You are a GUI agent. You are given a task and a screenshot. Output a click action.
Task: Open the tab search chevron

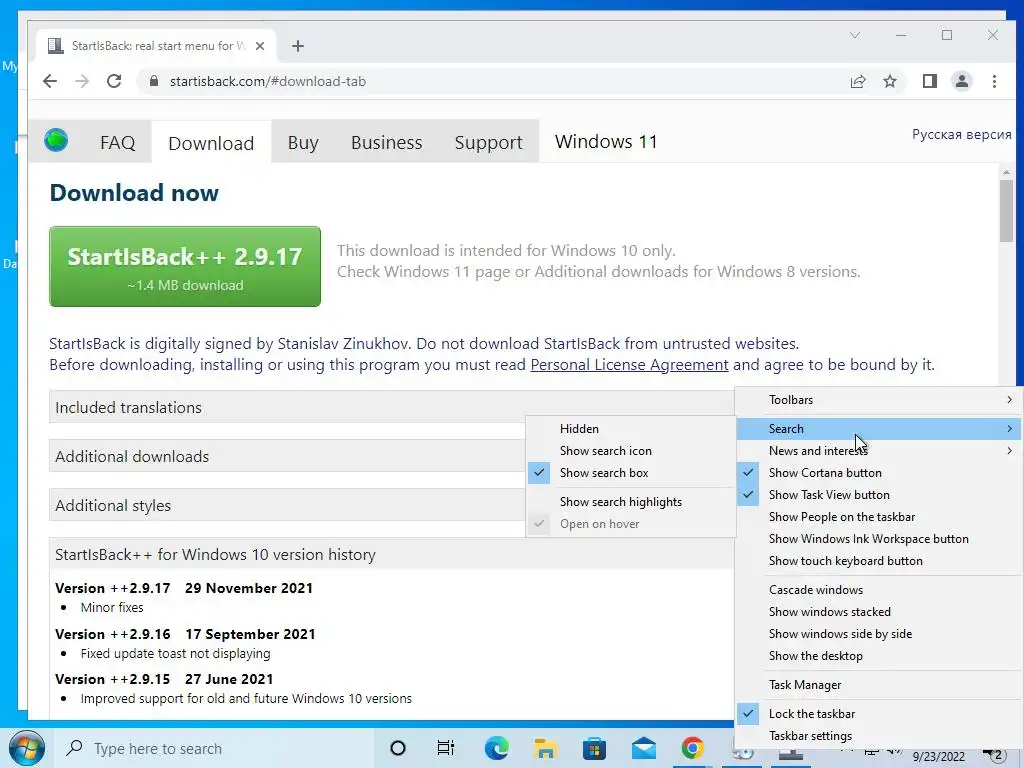tap(855, 35)
